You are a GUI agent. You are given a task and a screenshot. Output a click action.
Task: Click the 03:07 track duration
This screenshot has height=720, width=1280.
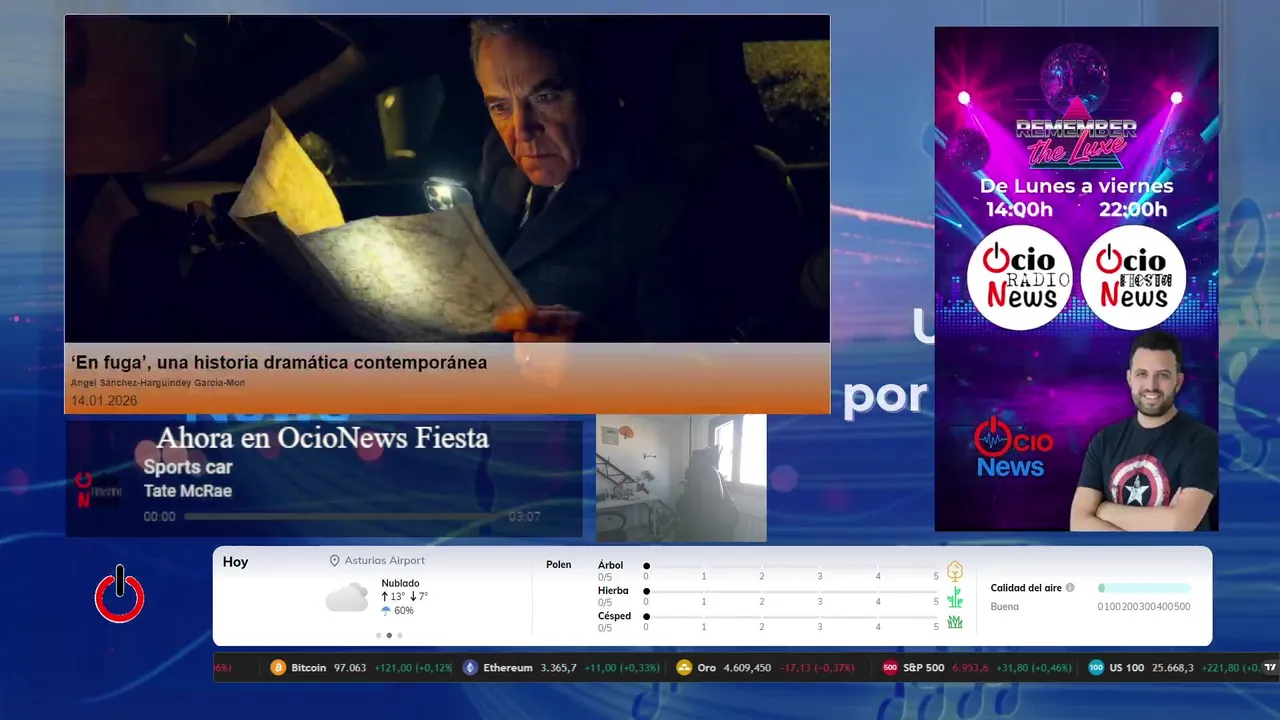(x=525, y=517)
